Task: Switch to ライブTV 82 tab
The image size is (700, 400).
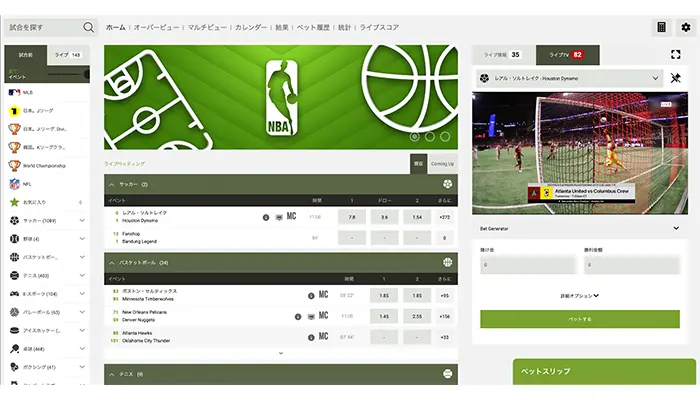Action: pyautogui.click(x=567, y=55)
